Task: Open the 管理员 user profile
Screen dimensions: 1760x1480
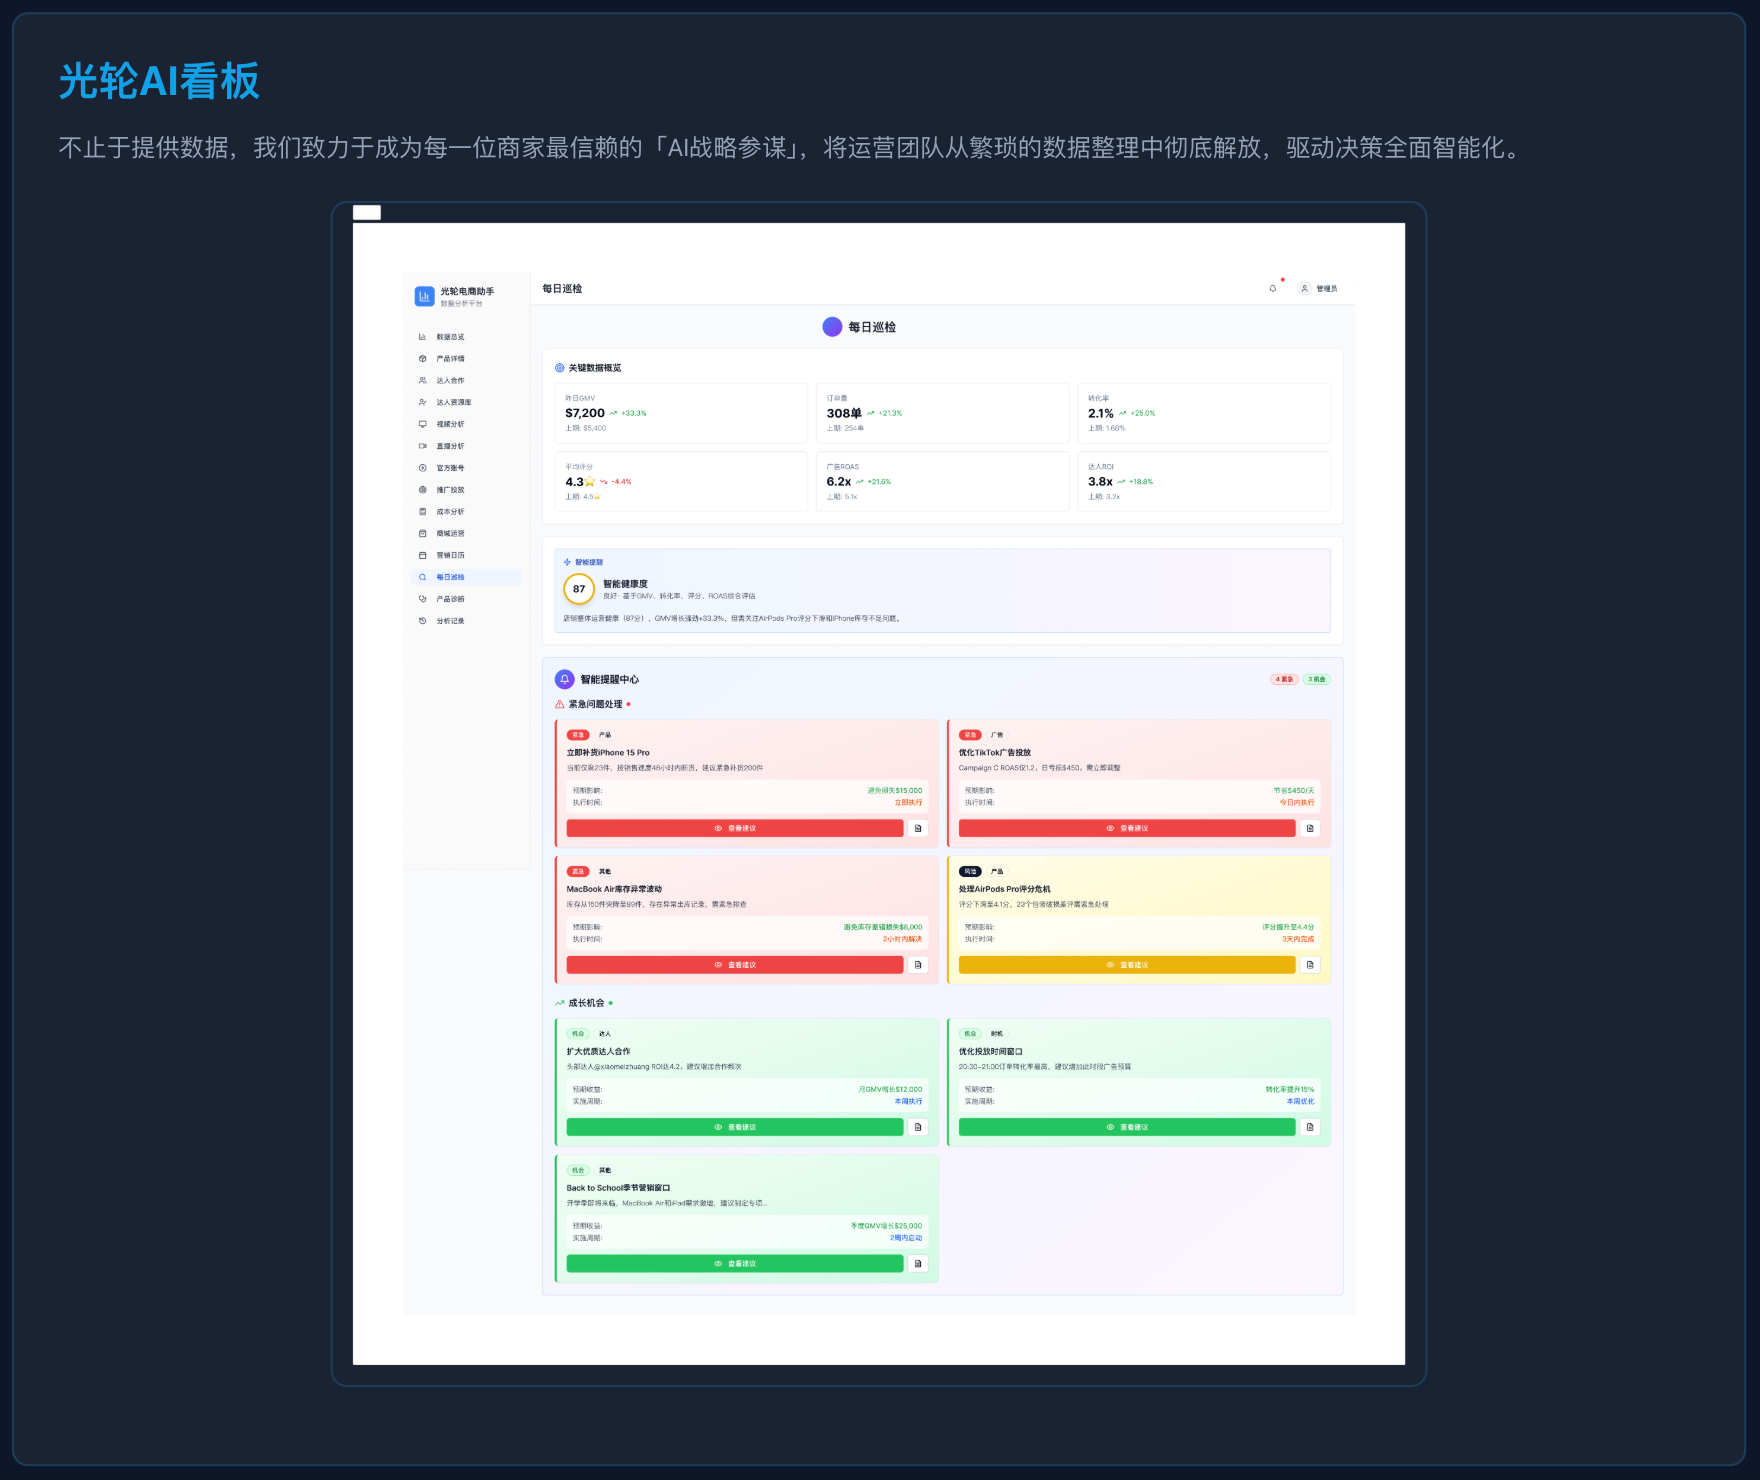Action: tap(1318, 288)
